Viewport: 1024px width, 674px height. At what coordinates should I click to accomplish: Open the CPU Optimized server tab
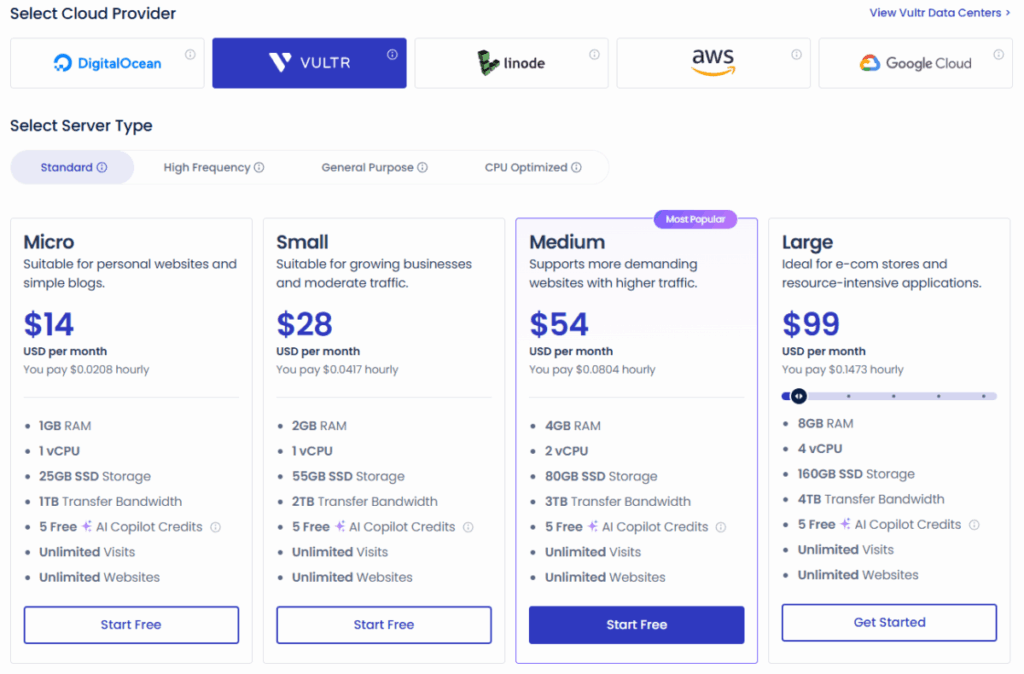[x=527, y=167]
